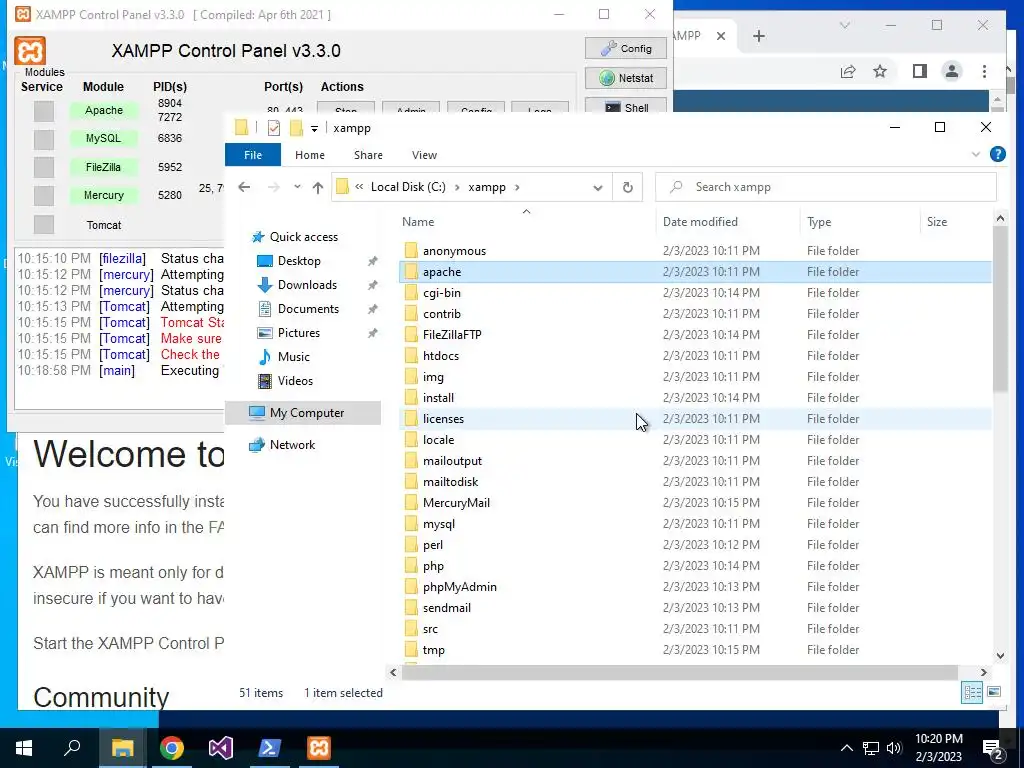Image resolution: width=1024 pixels, height=768 pixels.
Task: Select the htdocs folder icon
Action: click(411, 356)
